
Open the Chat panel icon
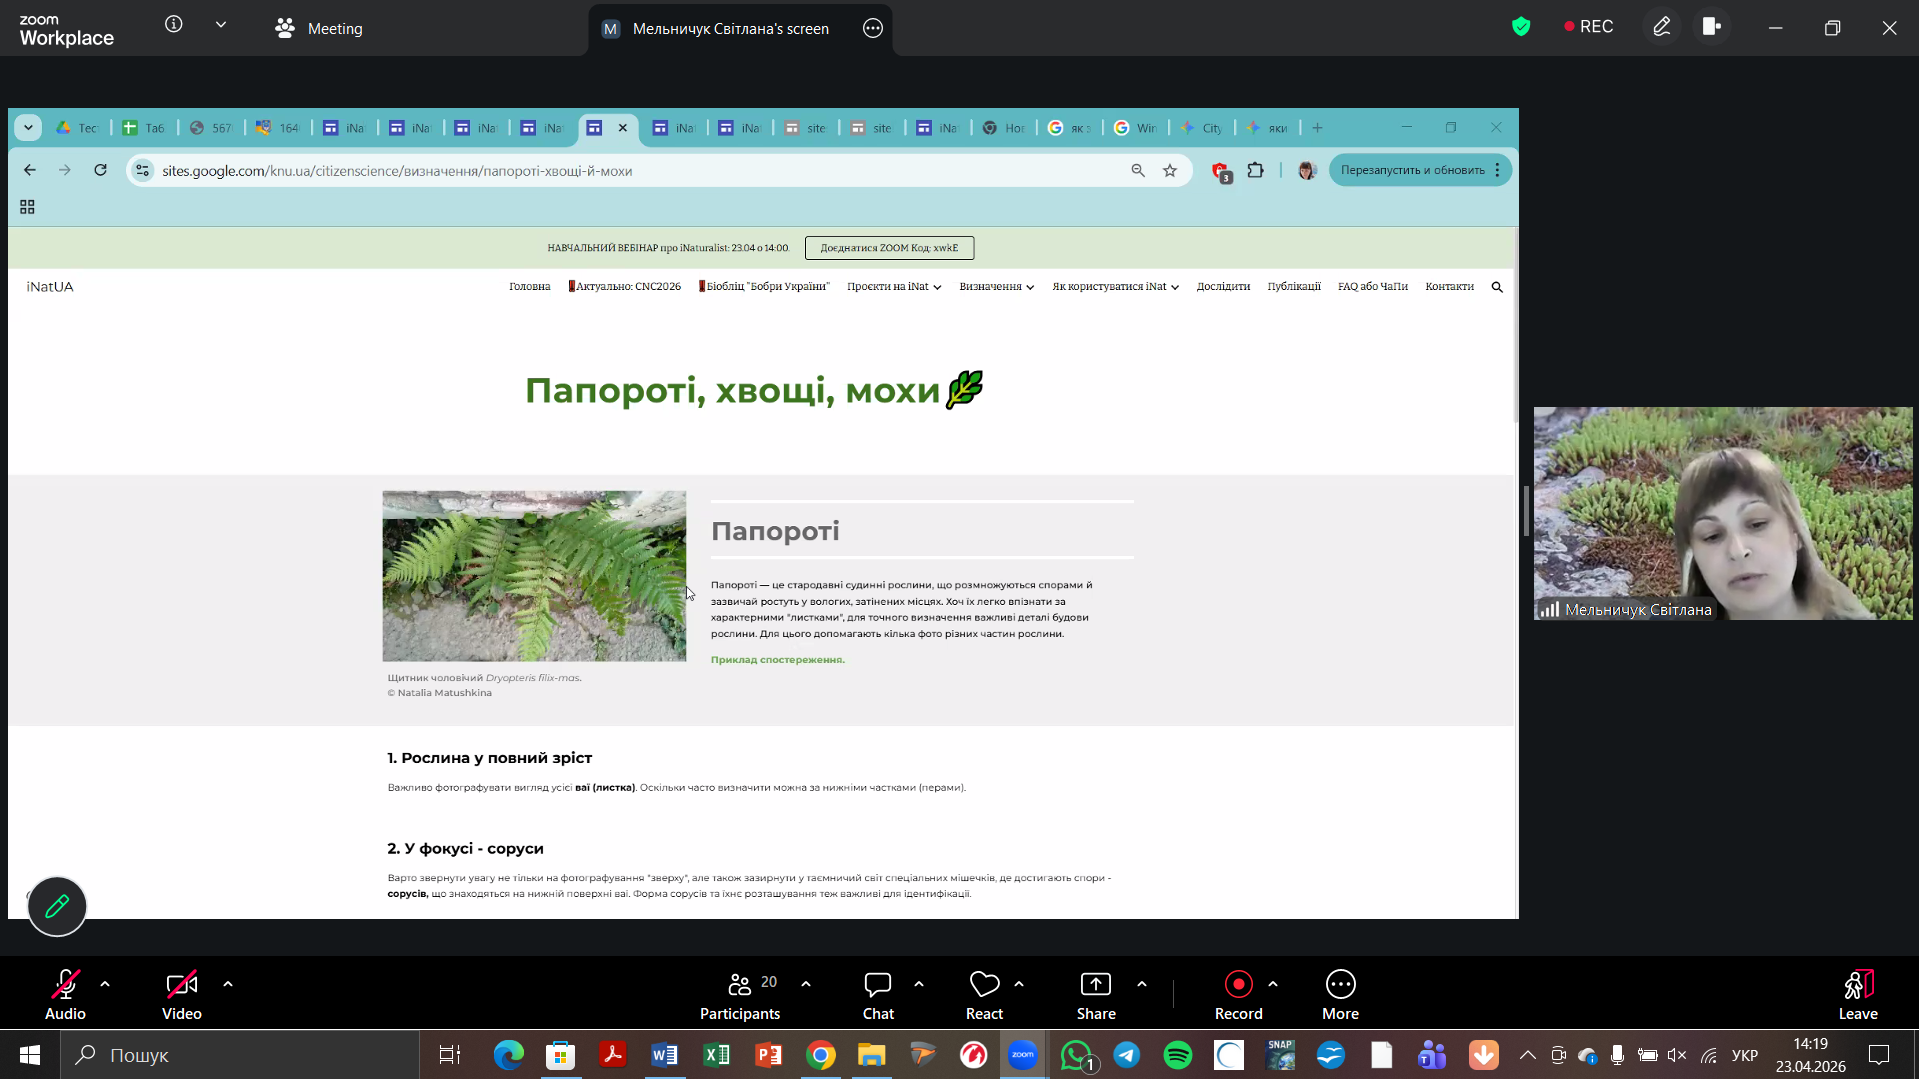(x=877, y=985)
